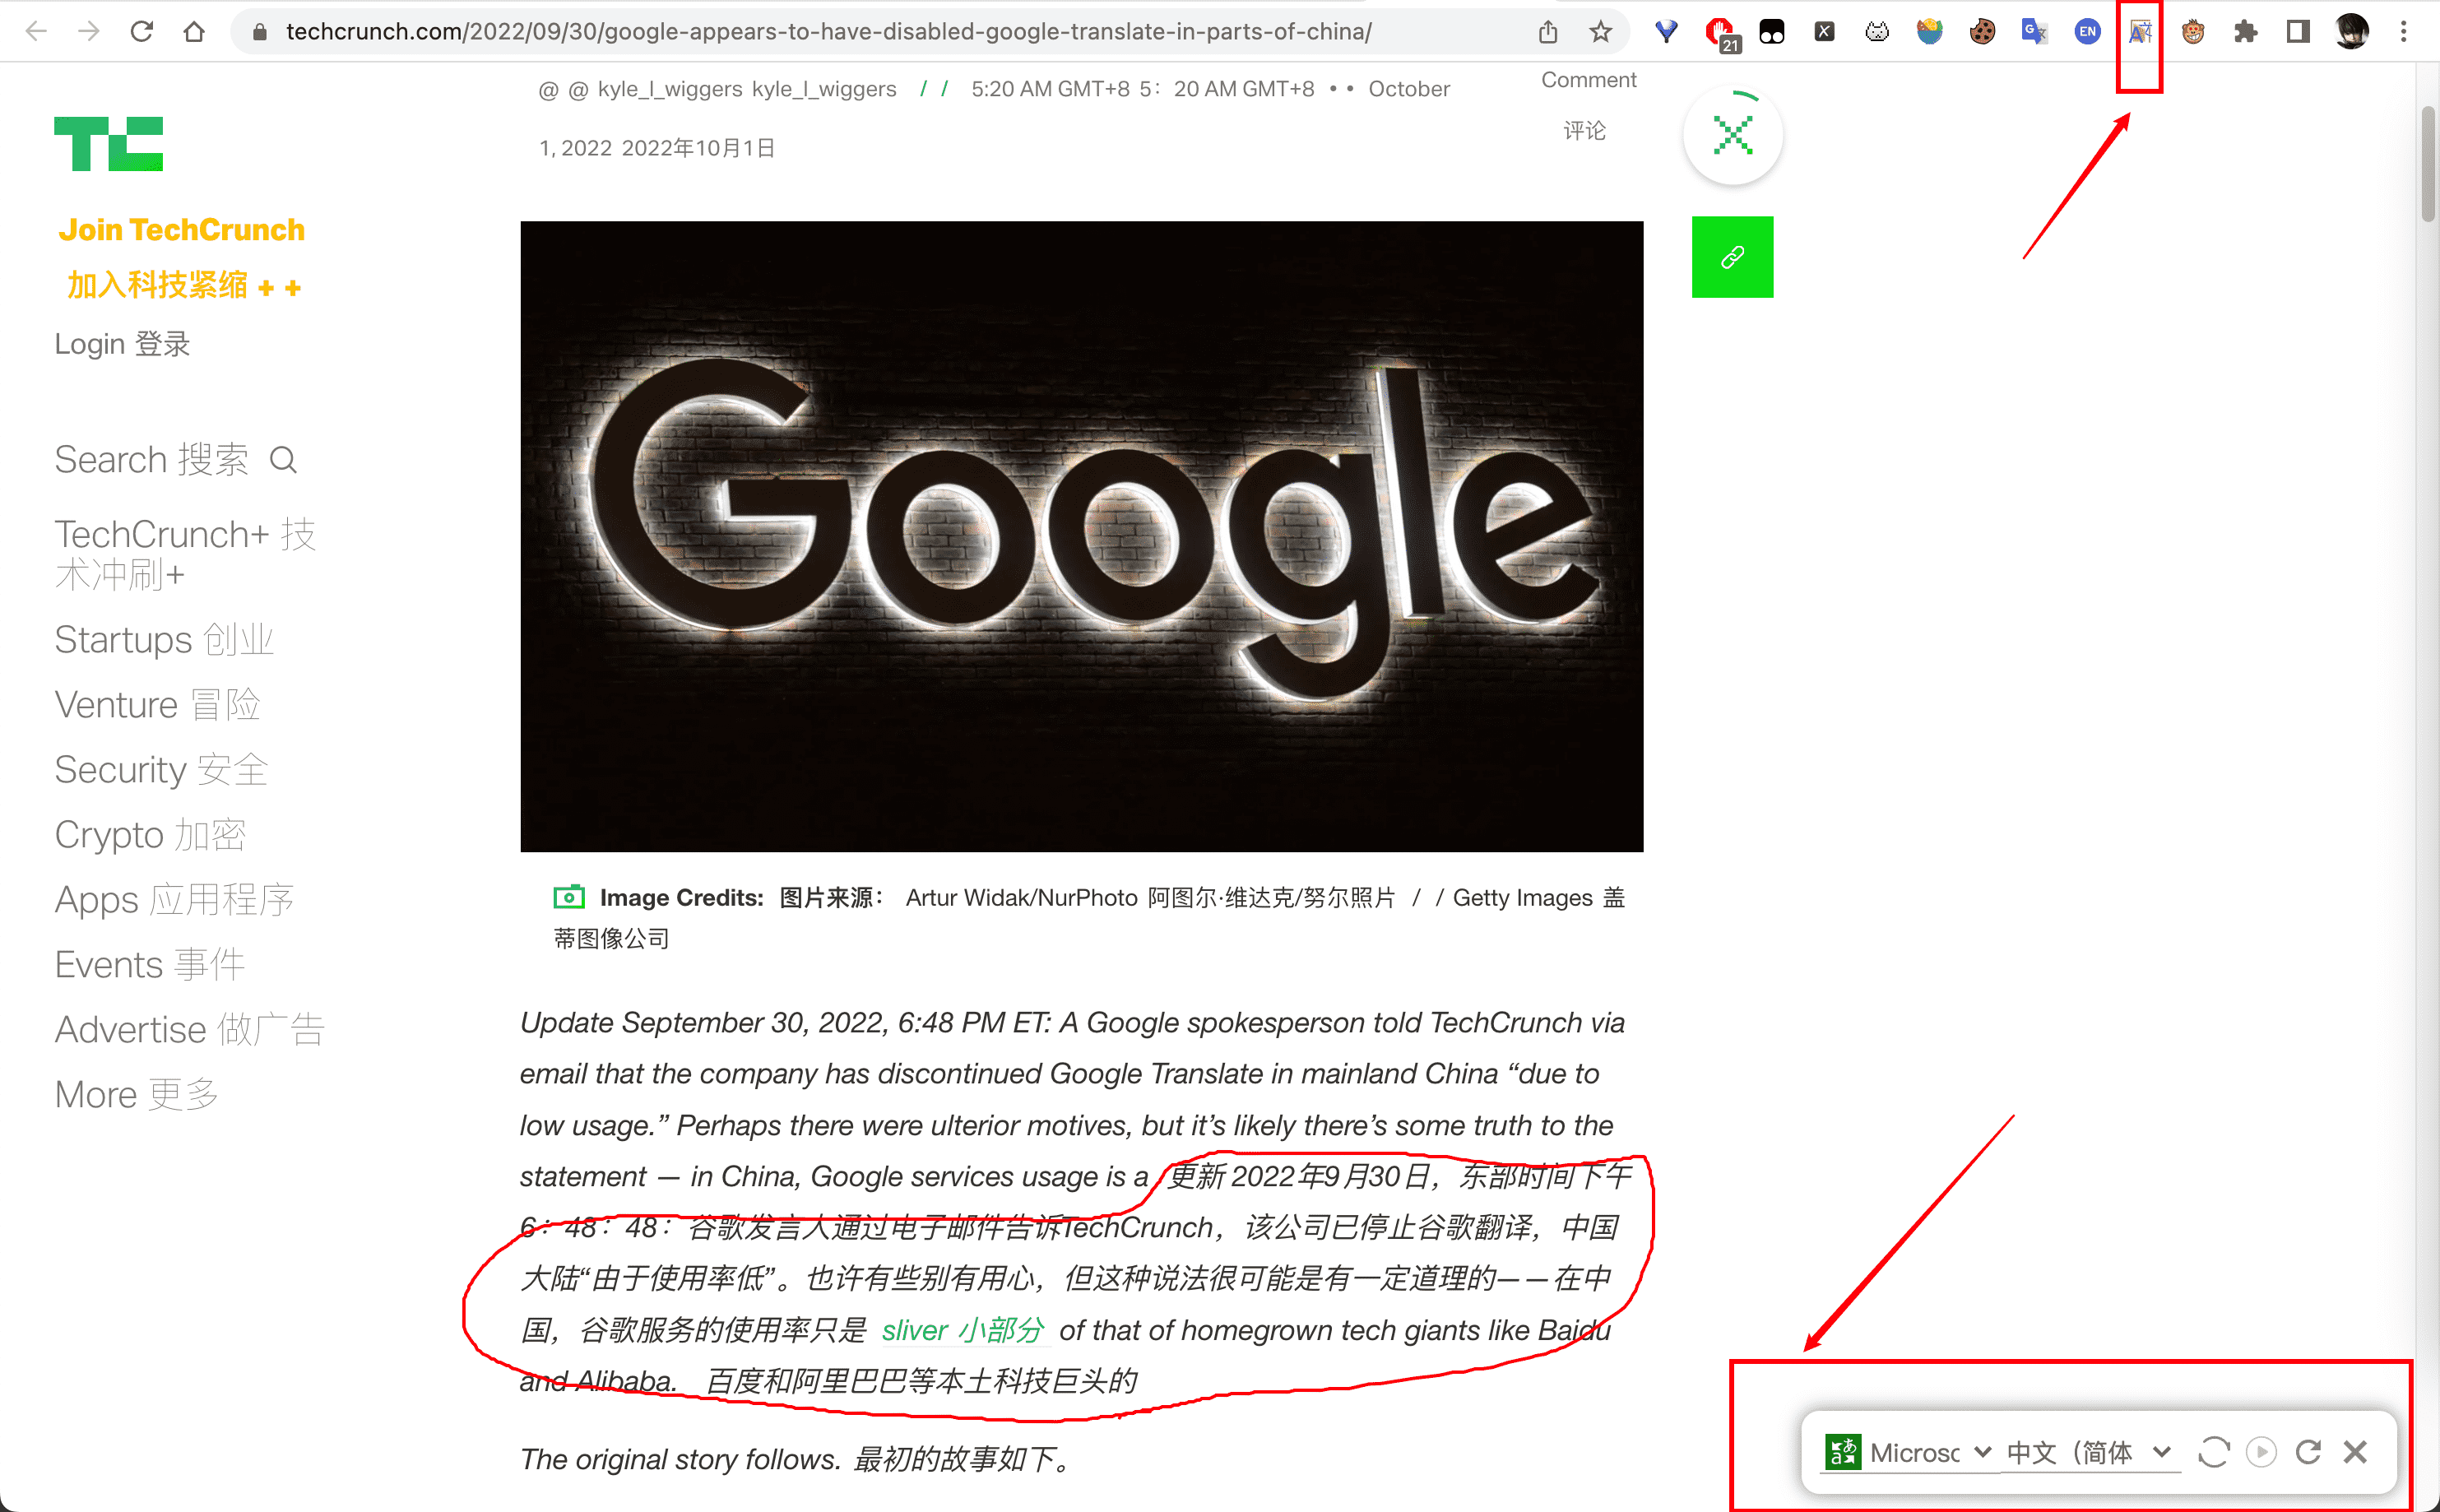Screen dimensions: 2440x1512
Task: Open the cookie extension
Action: (1982, 31)
